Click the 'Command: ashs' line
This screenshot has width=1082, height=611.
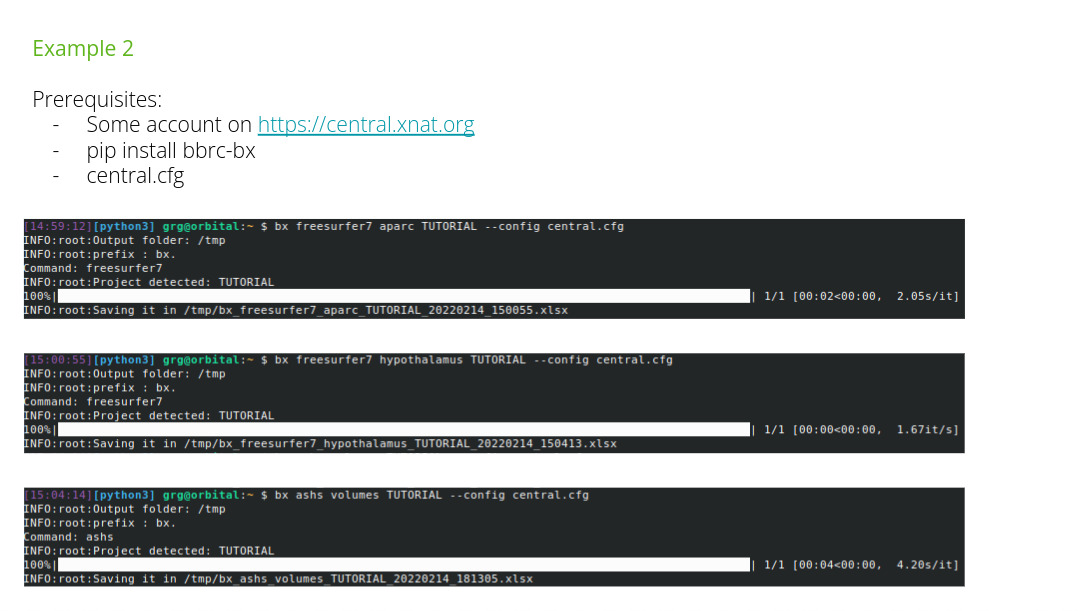tap(68, 537)
